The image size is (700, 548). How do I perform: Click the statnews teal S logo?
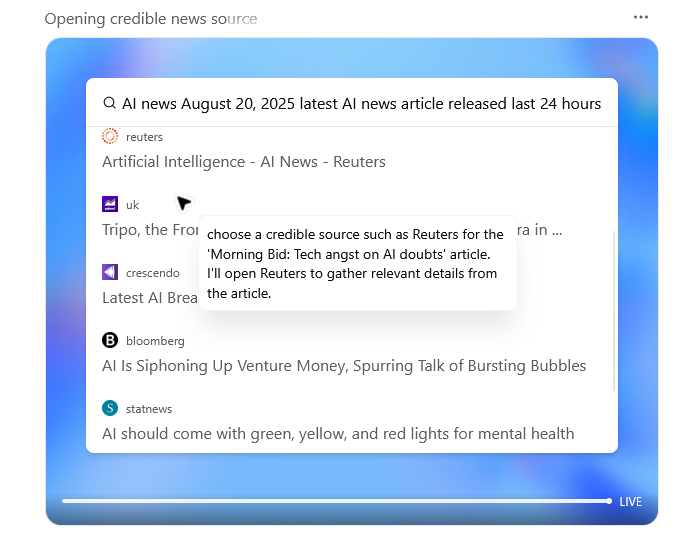click(x=110, y=408)
